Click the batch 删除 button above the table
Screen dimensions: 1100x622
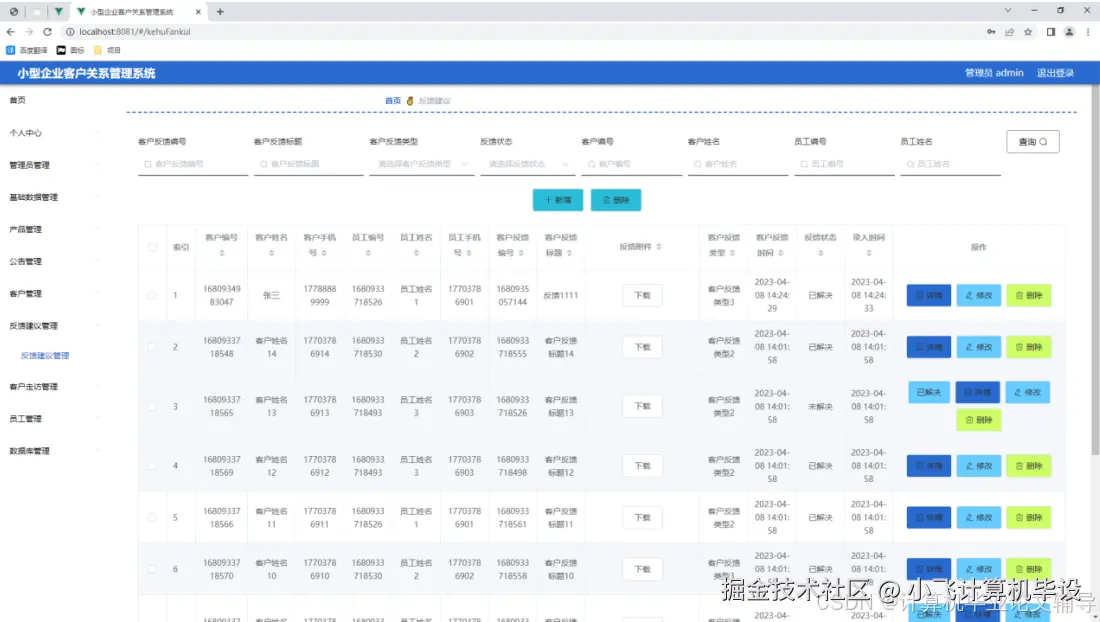pos(616,200)
